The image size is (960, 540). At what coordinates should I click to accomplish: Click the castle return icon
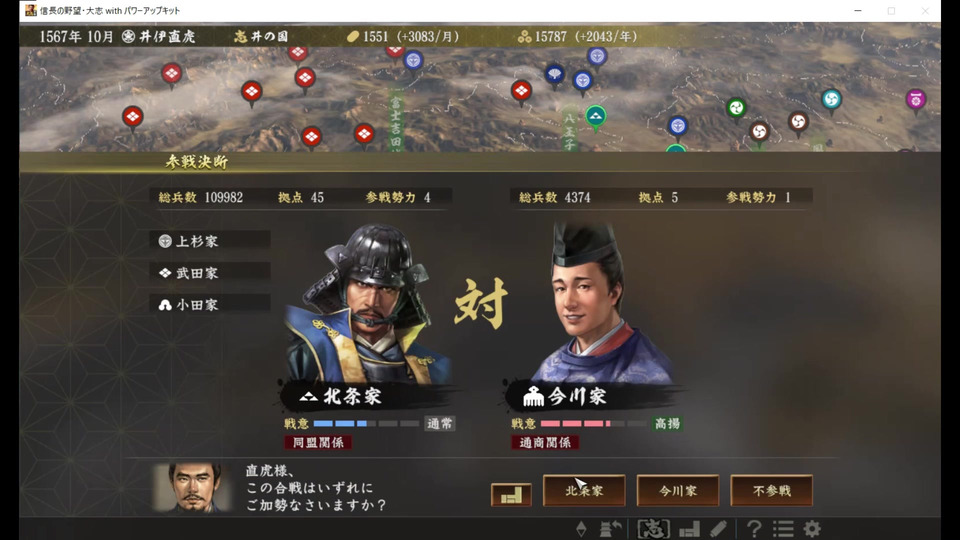pyautogui.click(x=610, y=528)
